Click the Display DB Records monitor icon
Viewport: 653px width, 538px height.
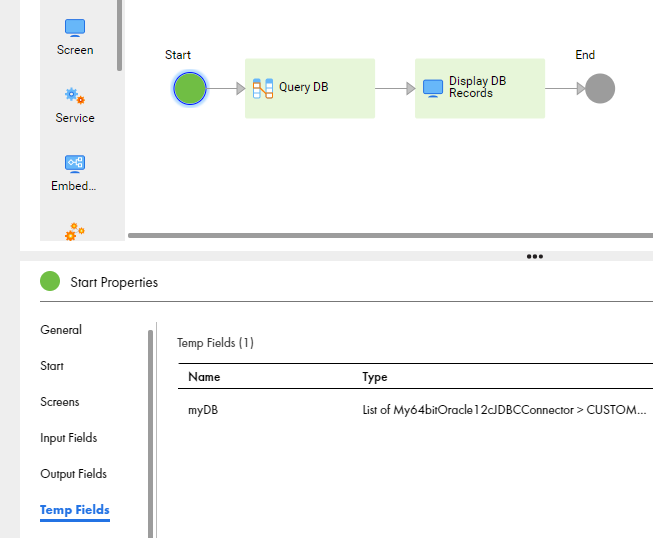[433, 88]
